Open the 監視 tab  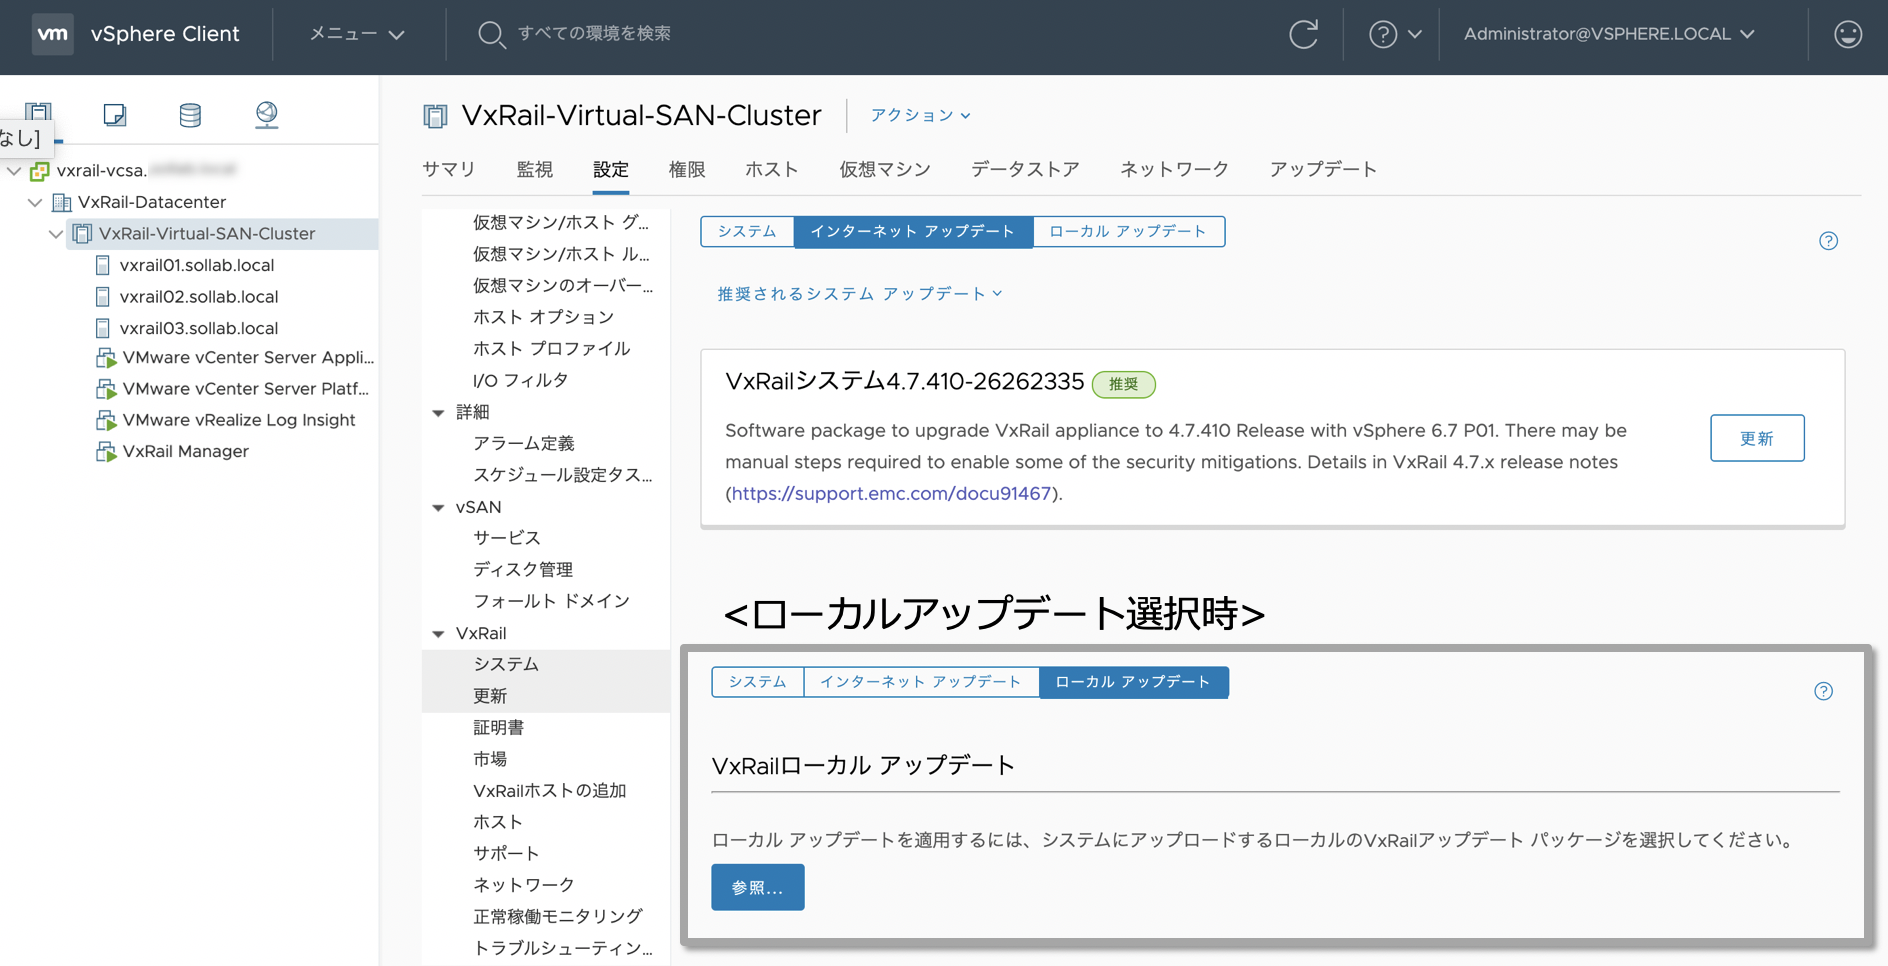point(535,169)
